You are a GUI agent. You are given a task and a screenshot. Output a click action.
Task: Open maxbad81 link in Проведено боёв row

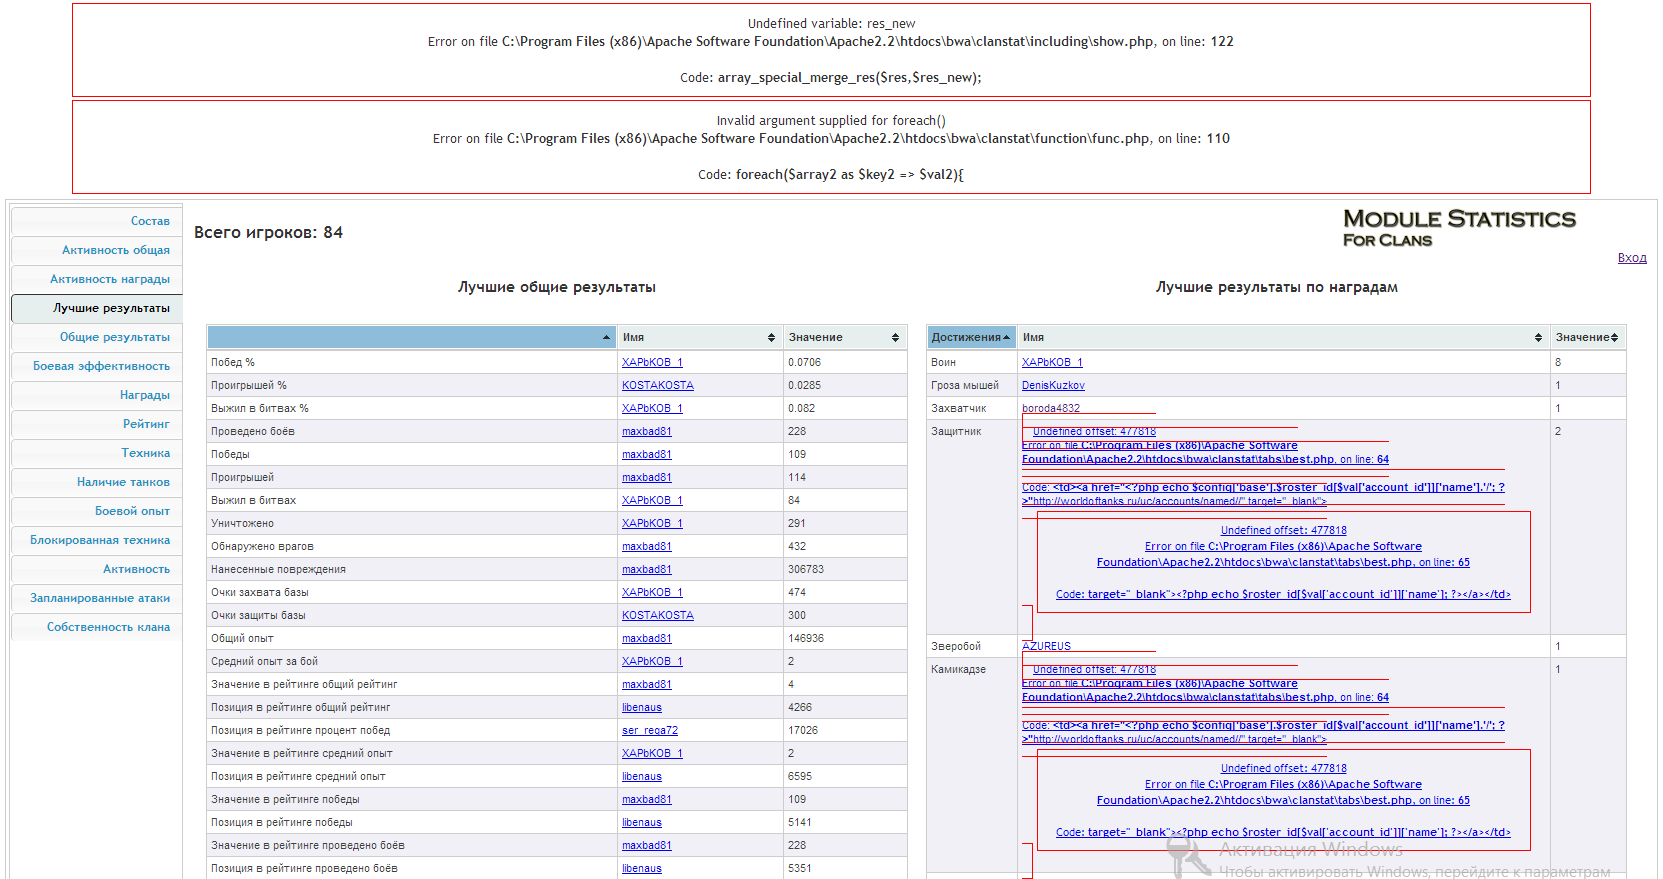[646, 432]
